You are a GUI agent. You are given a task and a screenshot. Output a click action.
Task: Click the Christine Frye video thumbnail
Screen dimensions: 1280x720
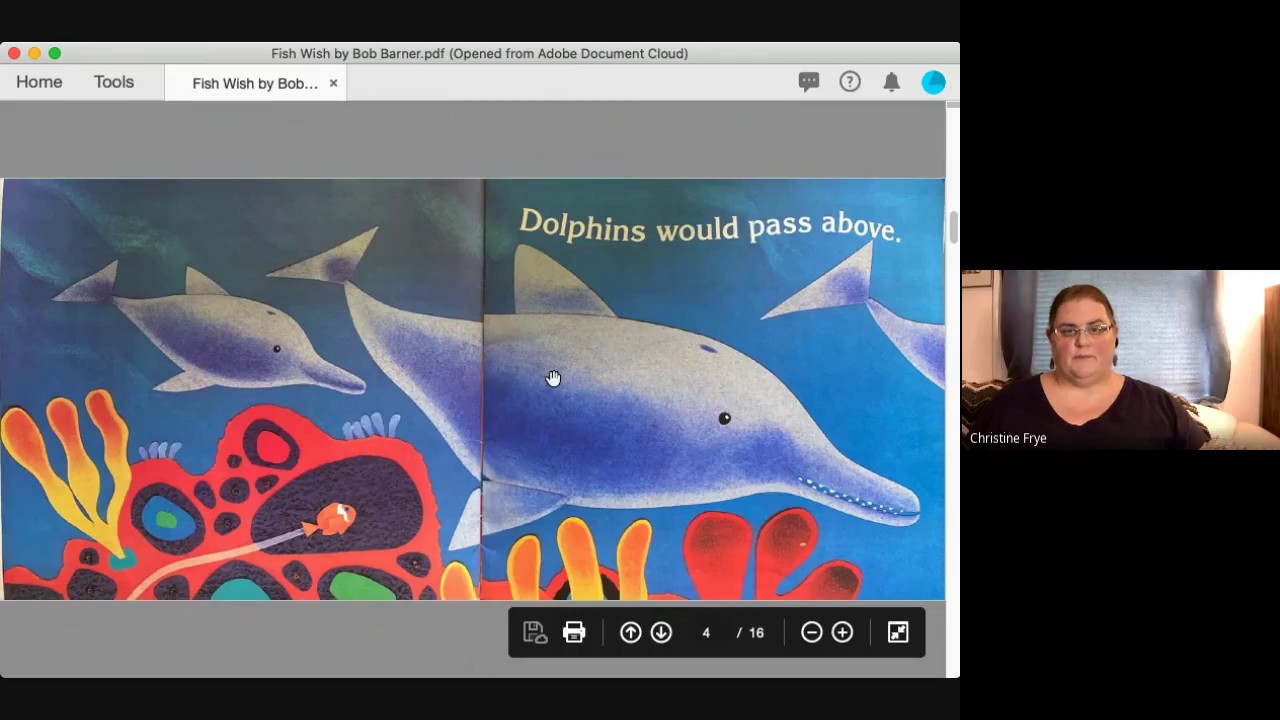1120,360
